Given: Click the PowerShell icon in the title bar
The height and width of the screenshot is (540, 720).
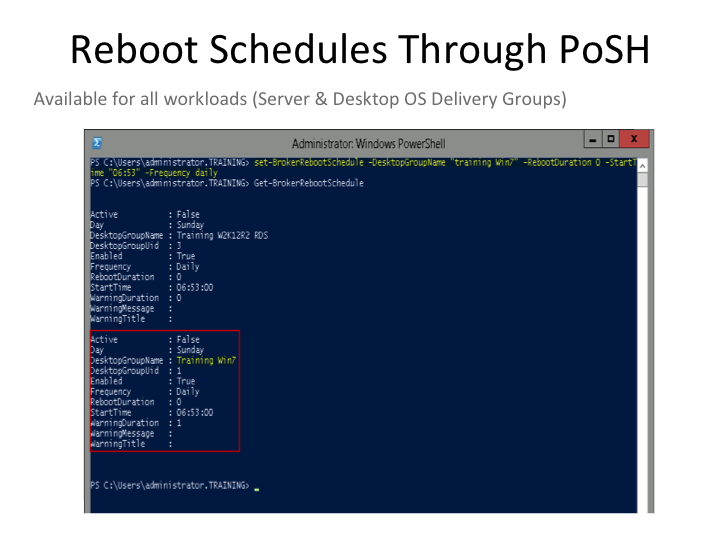Looking at the screenshot, I should point(97,143).
